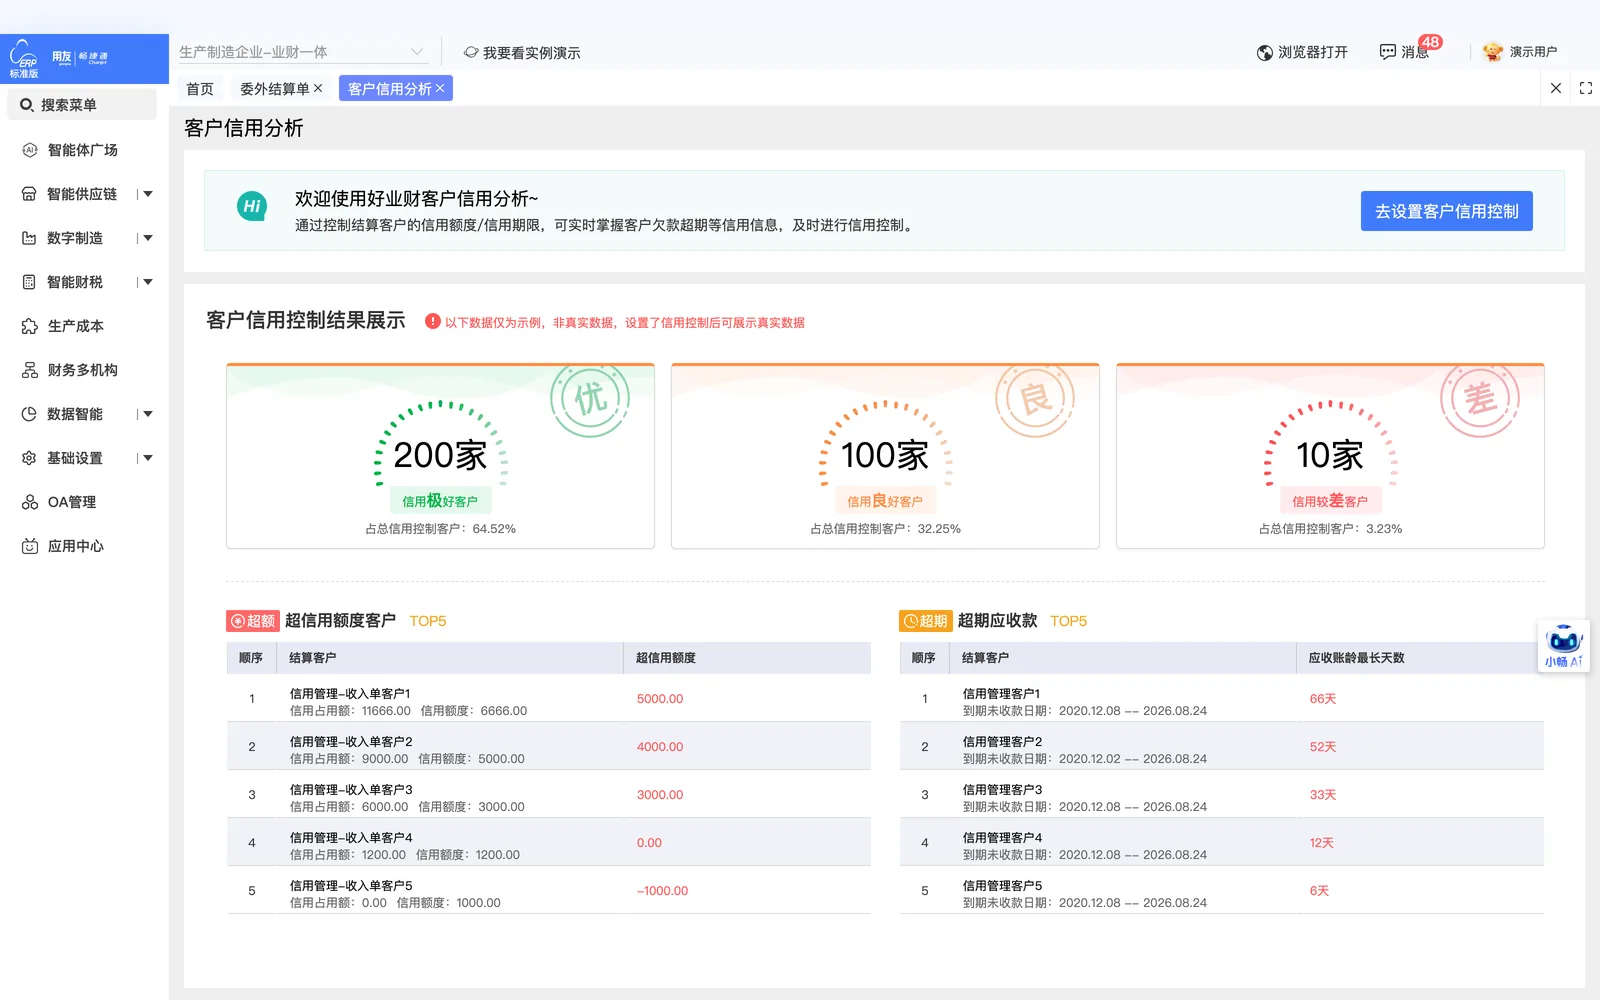This screenshot has height=1000, width=1600.
Task: Click the 生产成本 puzzle icon
Action: coord(29,326)
